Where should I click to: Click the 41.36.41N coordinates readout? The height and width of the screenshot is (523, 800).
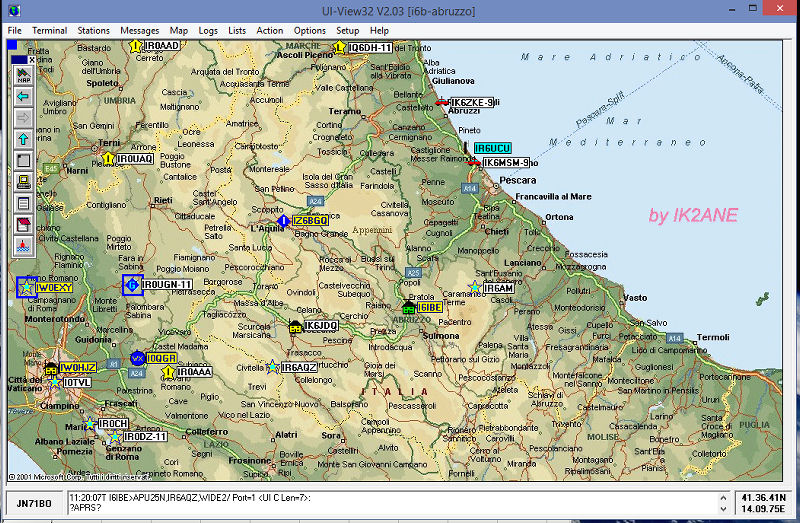pyautogui.click(x=763, y=497)
